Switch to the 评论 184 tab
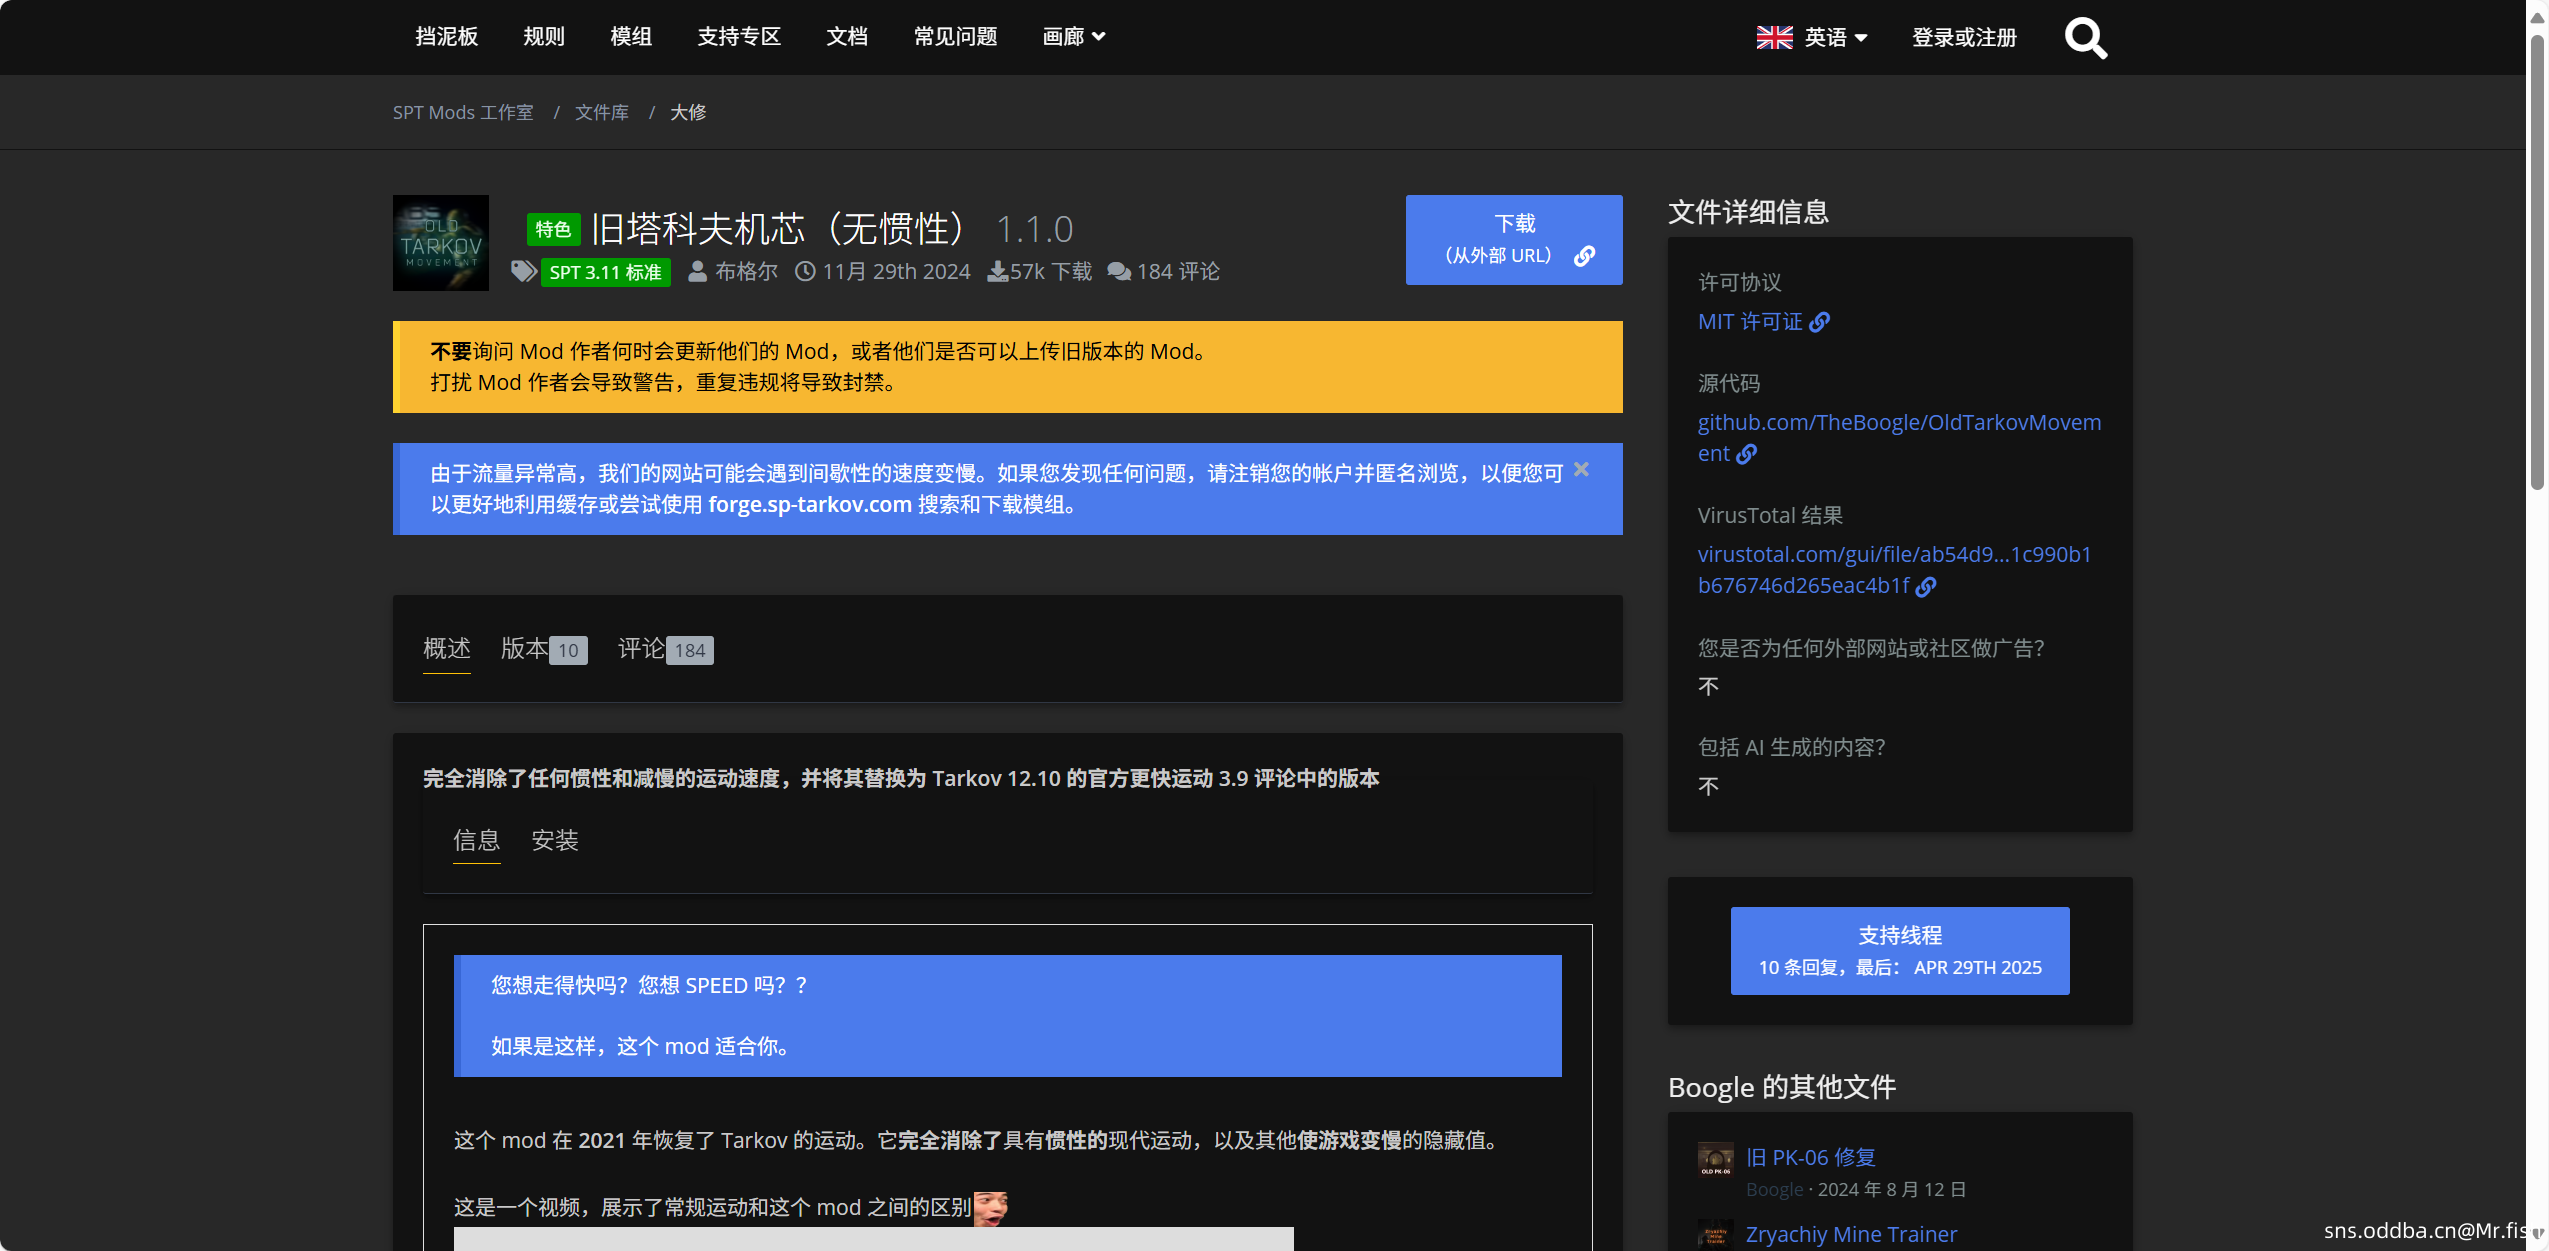2549x1251 pixels. click(x=665, y=649)
